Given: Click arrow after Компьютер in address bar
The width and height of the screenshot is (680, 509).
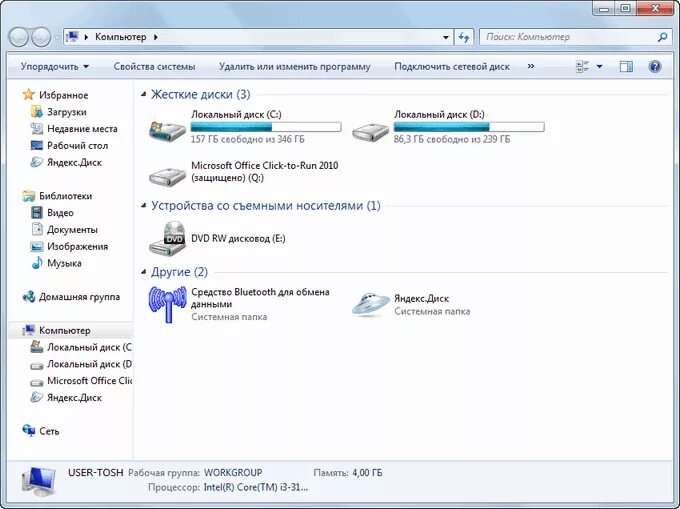Looking at the screenshot, I should point(155,37).
